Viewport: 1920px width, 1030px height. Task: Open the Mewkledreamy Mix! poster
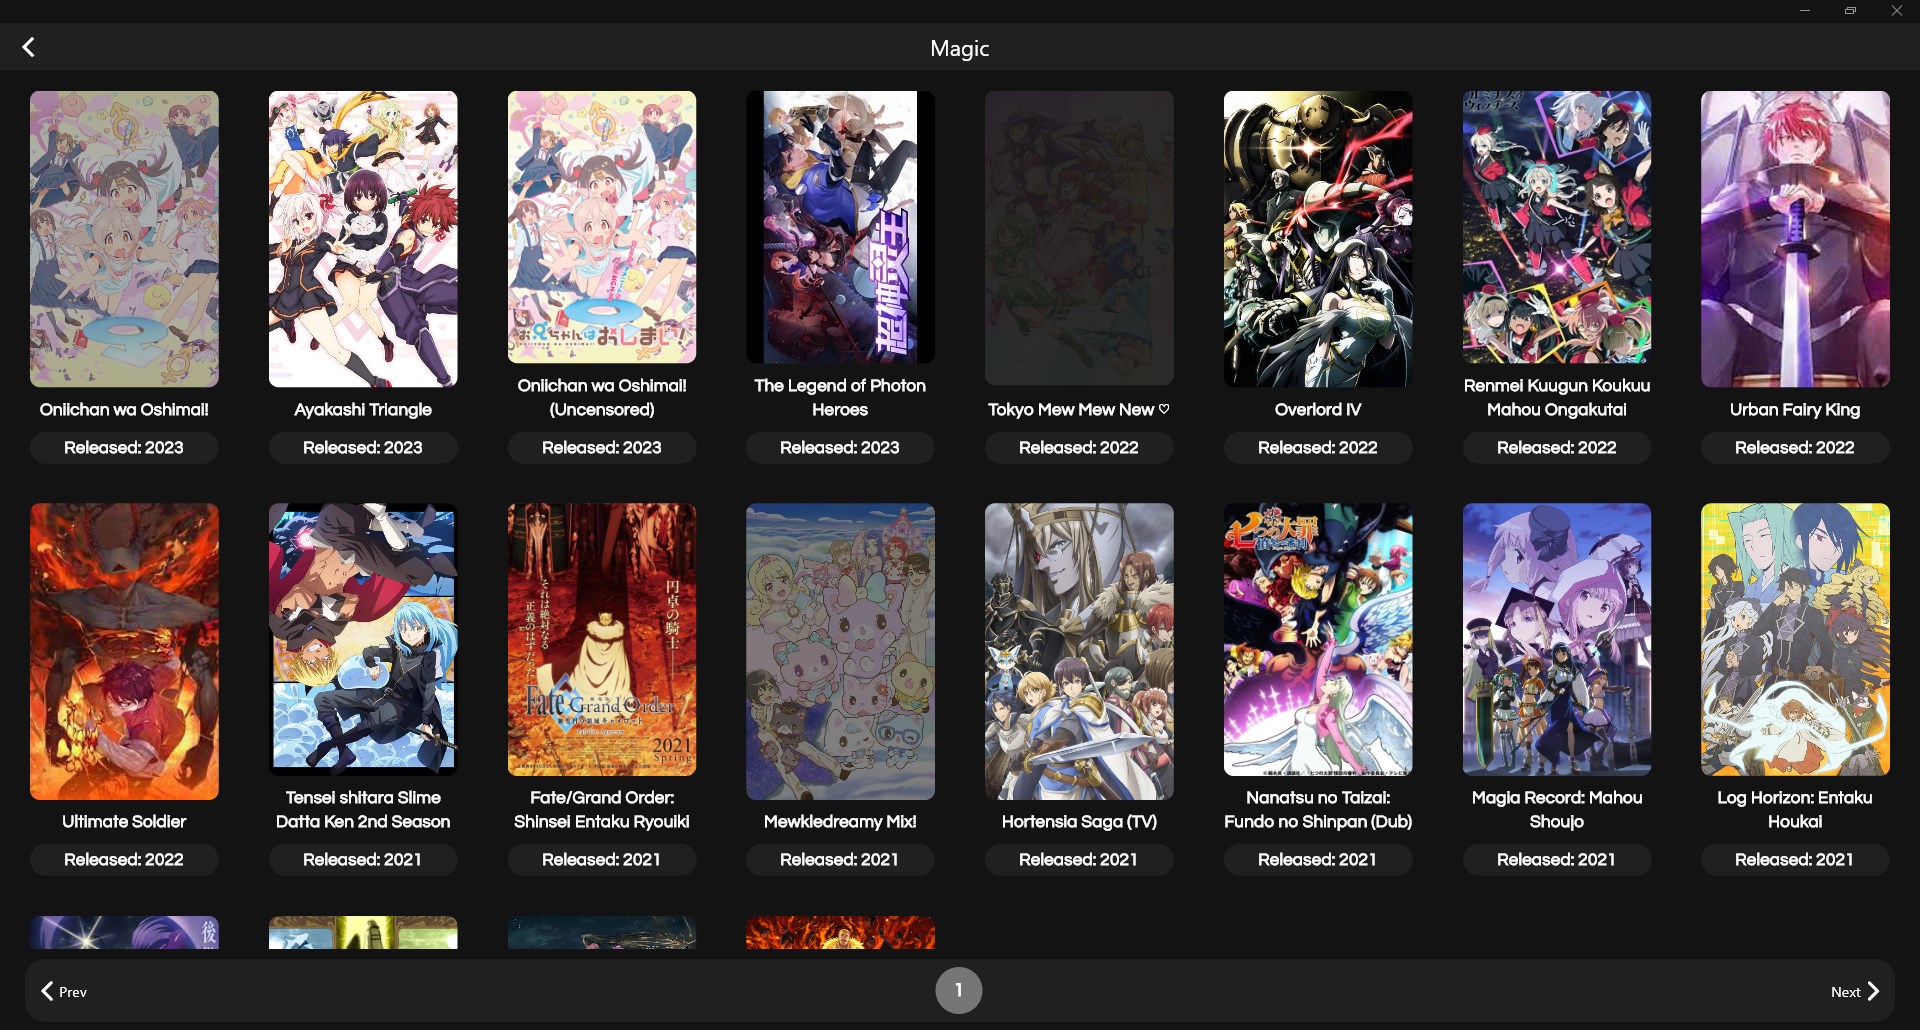840,651
